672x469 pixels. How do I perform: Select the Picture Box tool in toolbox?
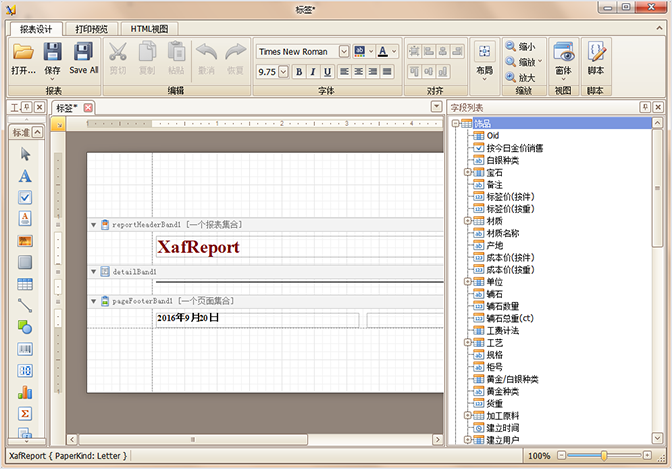pyautogui.click(x=25, y=240)
